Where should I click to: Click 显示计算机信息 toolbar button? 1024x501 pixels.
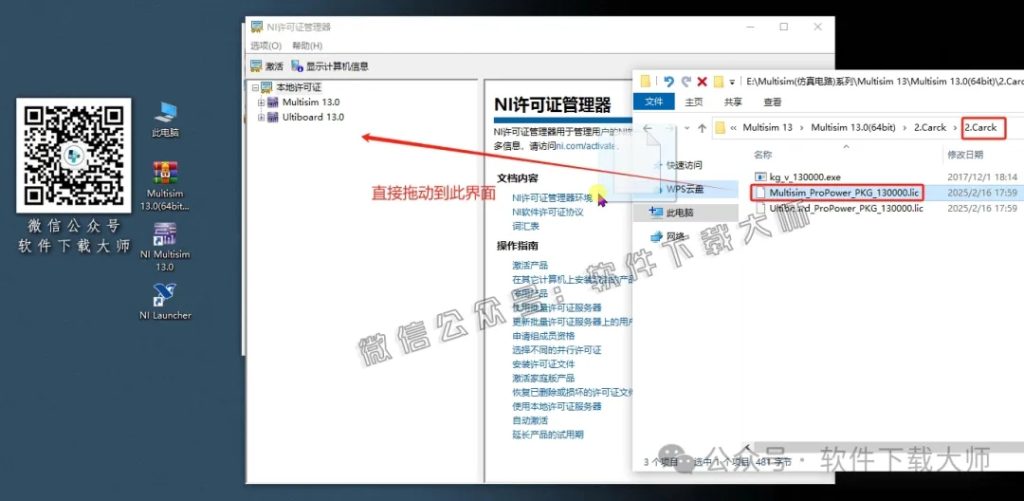point(330,66)
